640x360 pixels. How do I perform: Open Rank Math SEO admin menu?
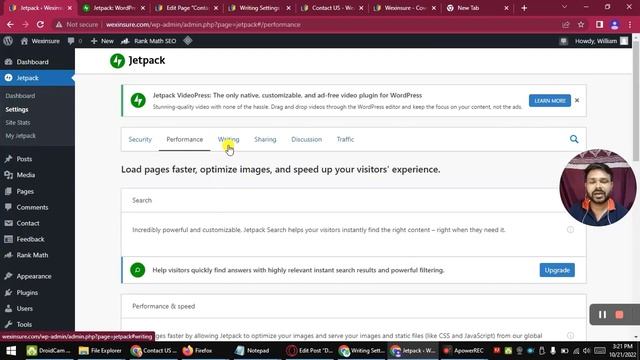pos(149,41)
